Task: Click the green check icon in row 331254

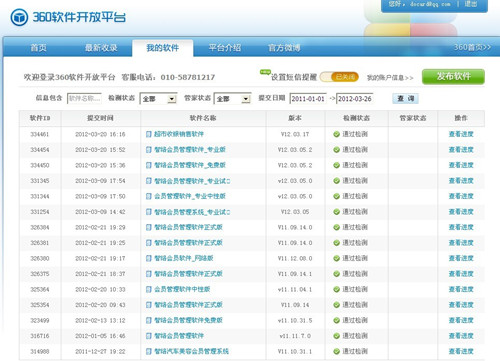Action: click(x=337, y=212)
